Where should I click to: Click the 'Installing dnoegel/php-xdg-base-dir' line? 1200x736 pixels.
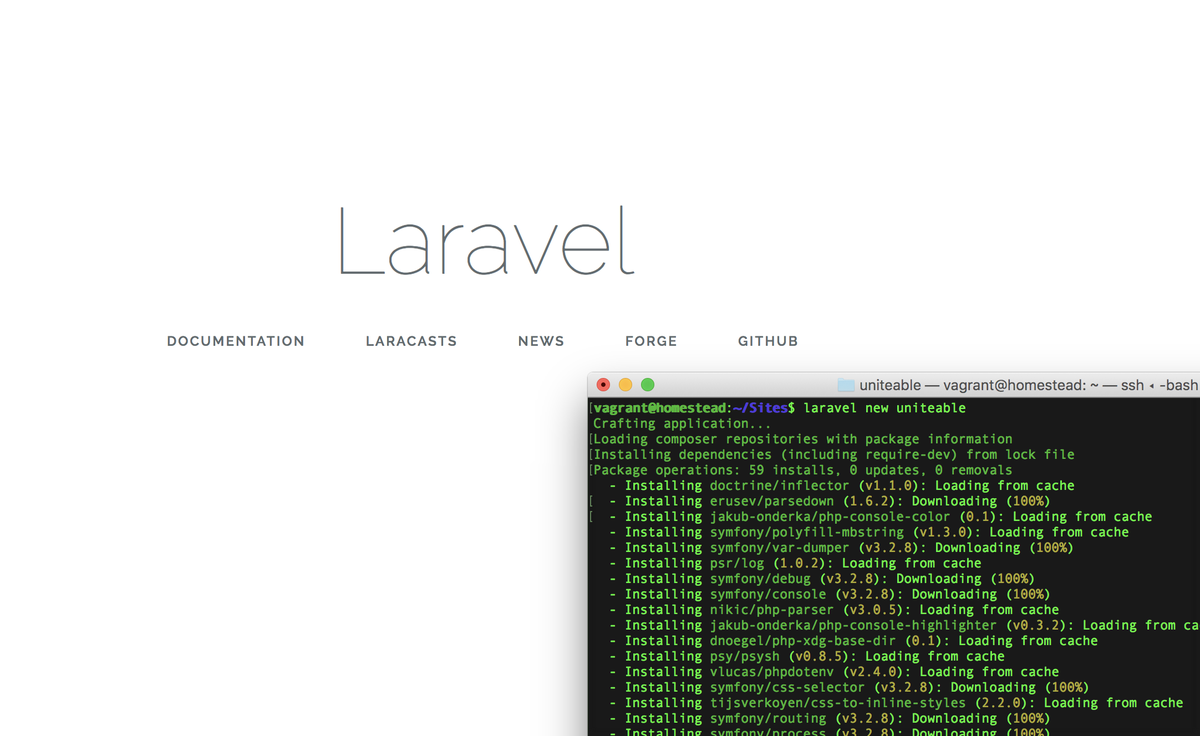(853, 641)
